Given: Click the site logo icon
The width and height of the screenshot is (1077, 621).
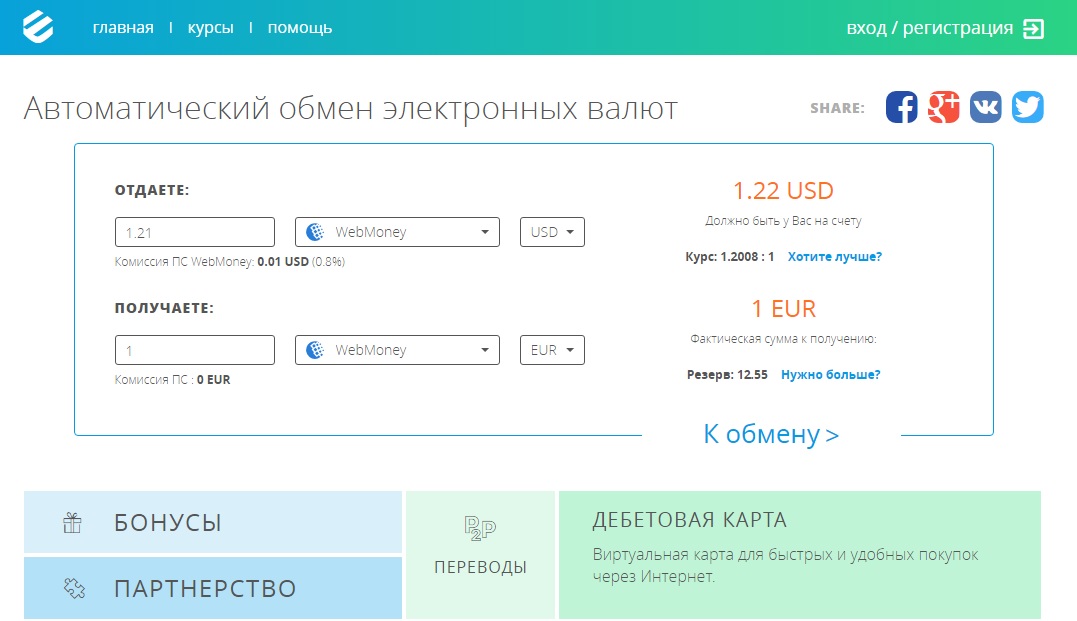Looking at the screenshot, I should pyautogui.click(x=38, y=27).
